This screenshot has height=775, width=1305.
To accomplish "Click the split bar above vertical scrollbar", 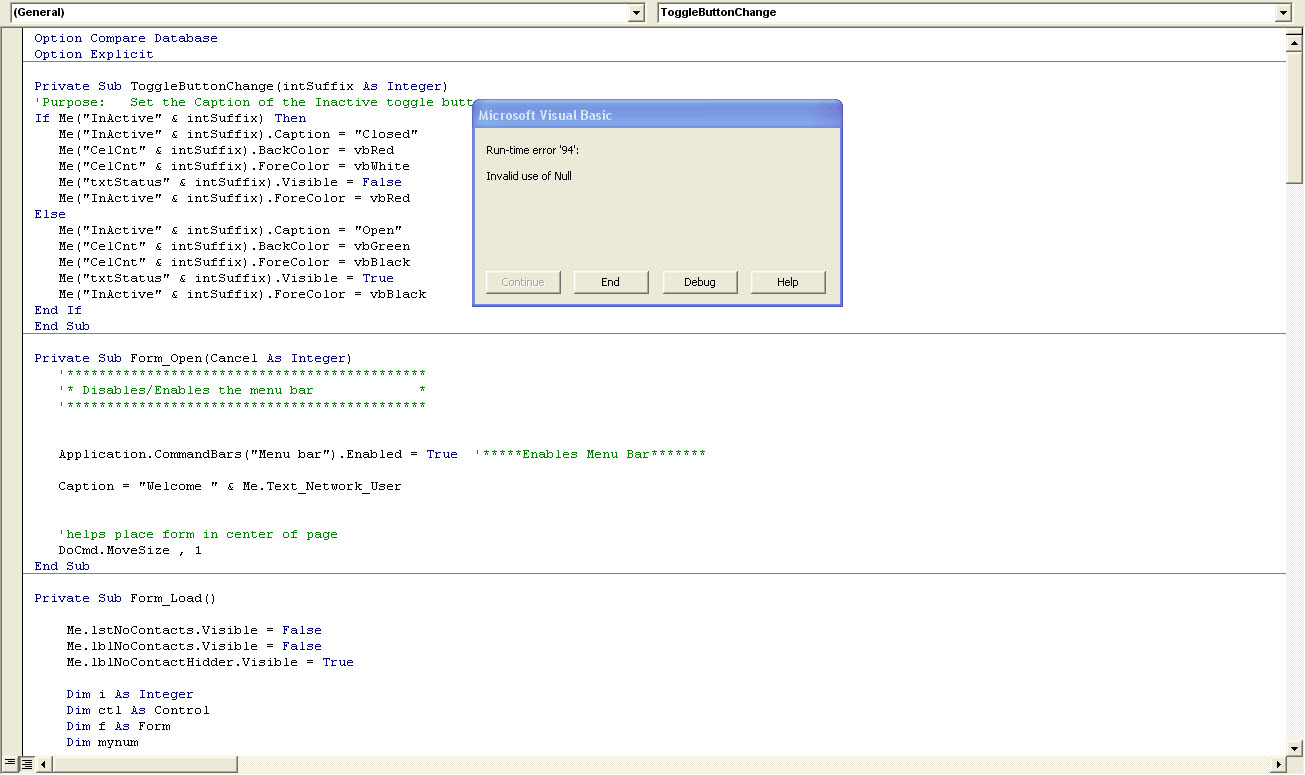I will (x=1295, y=31).
